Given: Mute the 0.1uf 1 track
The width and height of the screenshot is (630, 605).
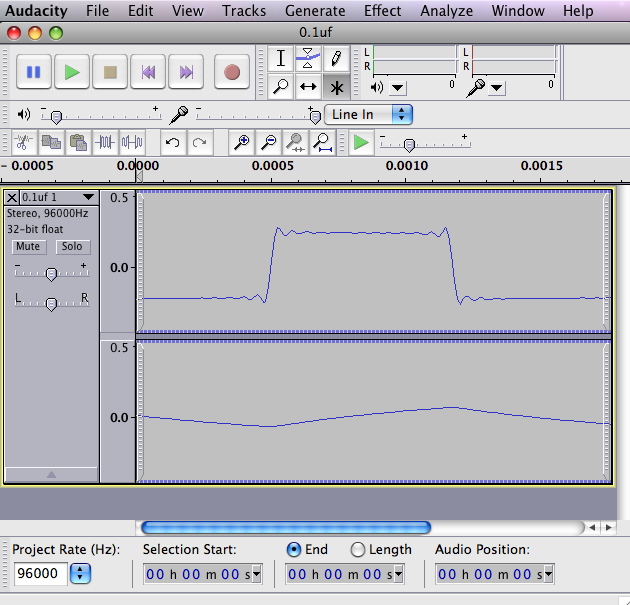Looking at the screenshot, I should click(28, 246).
